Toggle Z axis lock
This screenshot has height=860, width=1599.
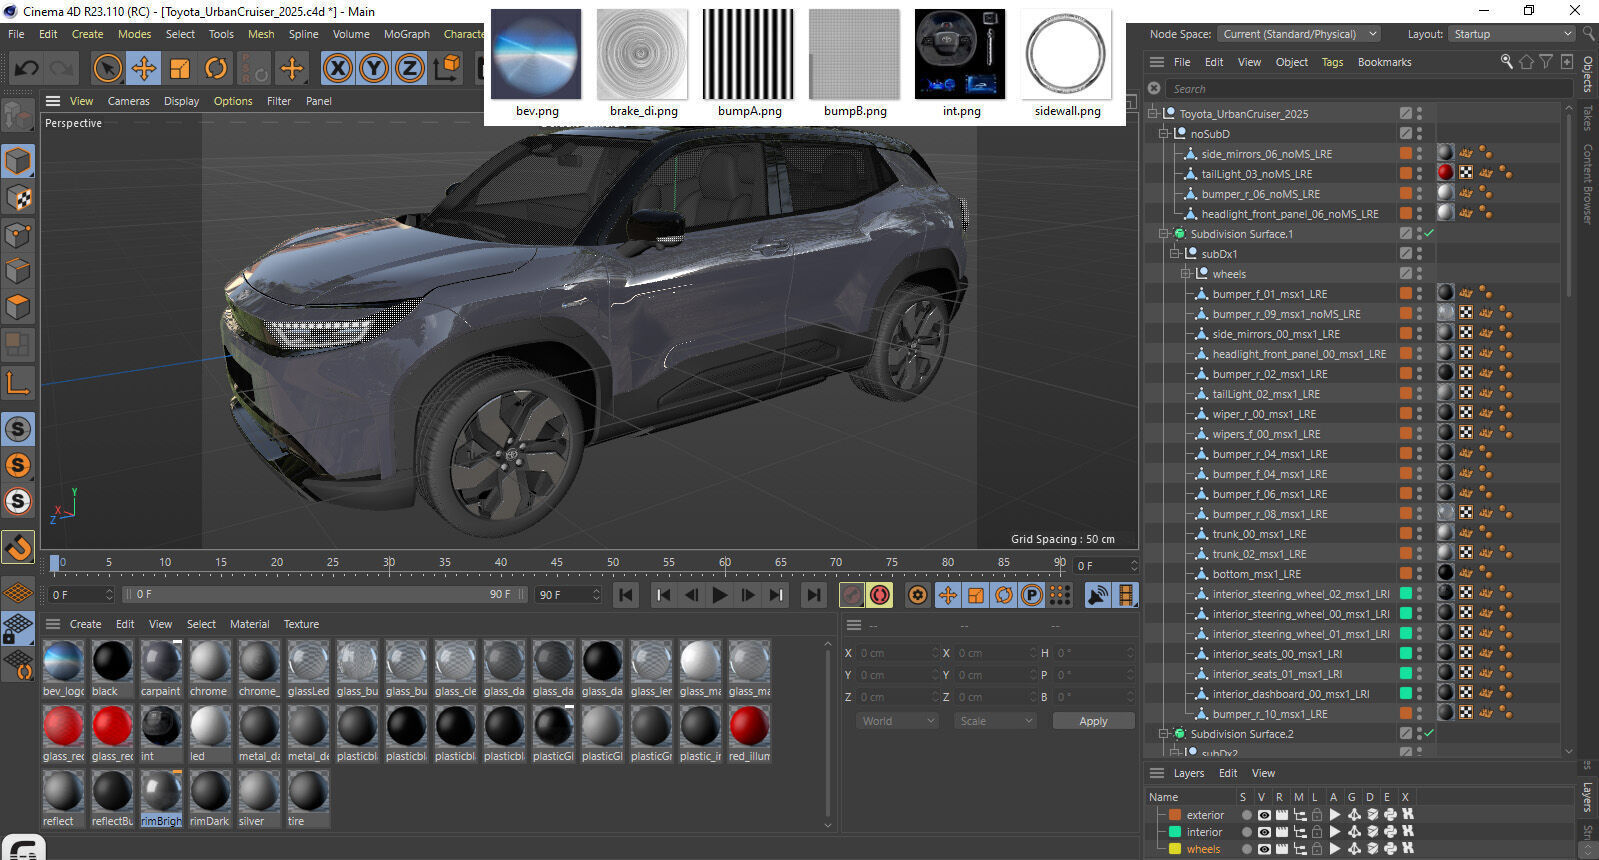410,68
